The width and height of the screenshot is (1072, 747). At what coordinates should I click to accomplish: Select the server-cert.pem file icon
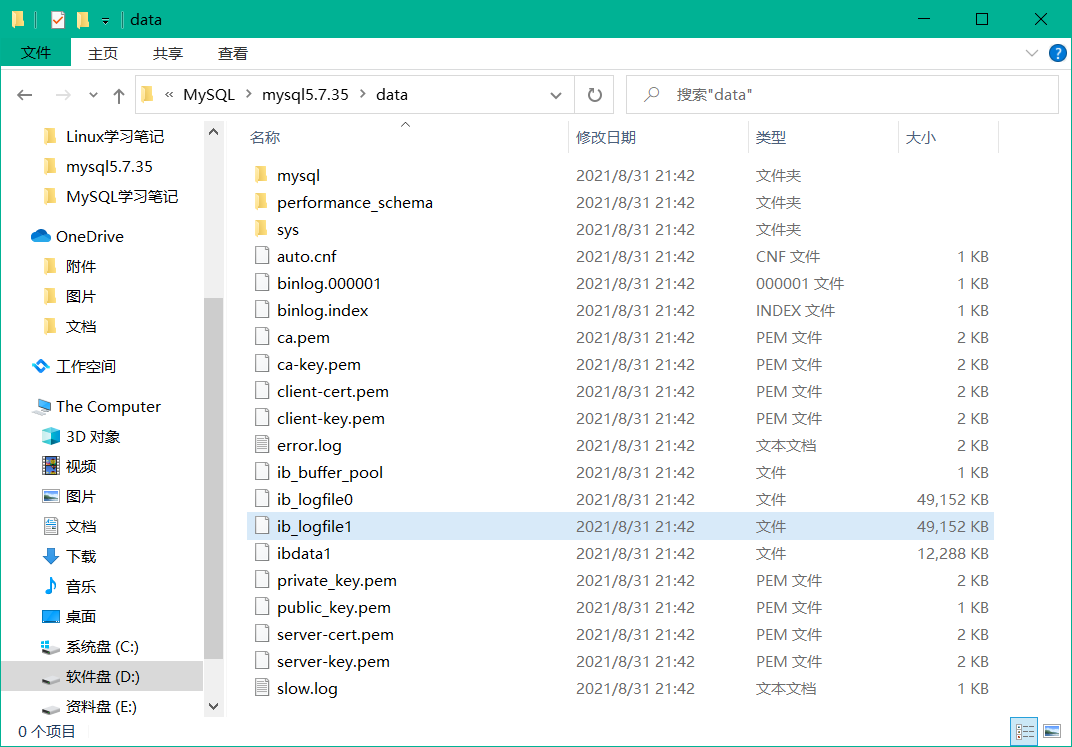(261, 634)
